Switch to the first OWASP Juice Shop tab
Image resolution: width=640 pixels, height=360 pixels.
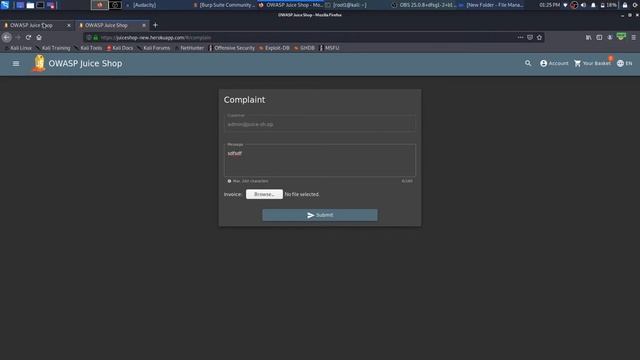(x=37, y=25)
